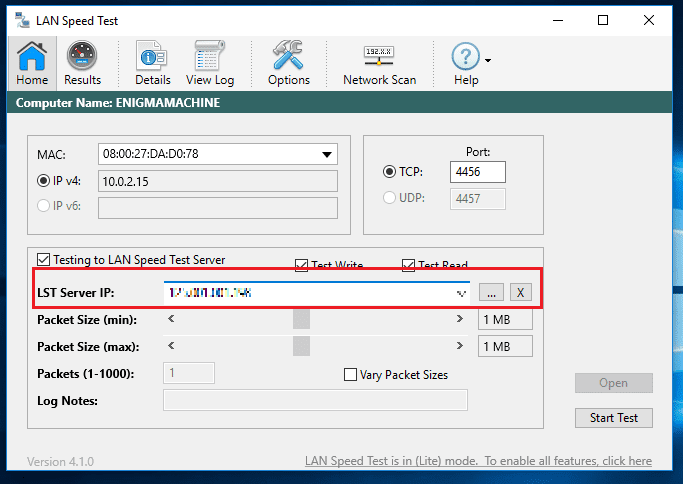This screenshot has height=484, width=683.
Task: Clear server IP with X button
Action: [521, 292]
